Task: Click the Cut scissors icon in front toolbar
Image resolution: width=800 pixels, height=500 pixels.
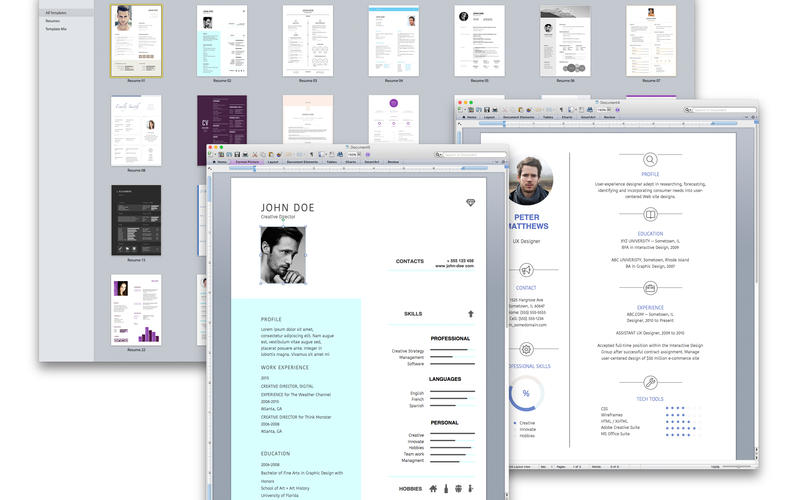Action: pos(255,155)
